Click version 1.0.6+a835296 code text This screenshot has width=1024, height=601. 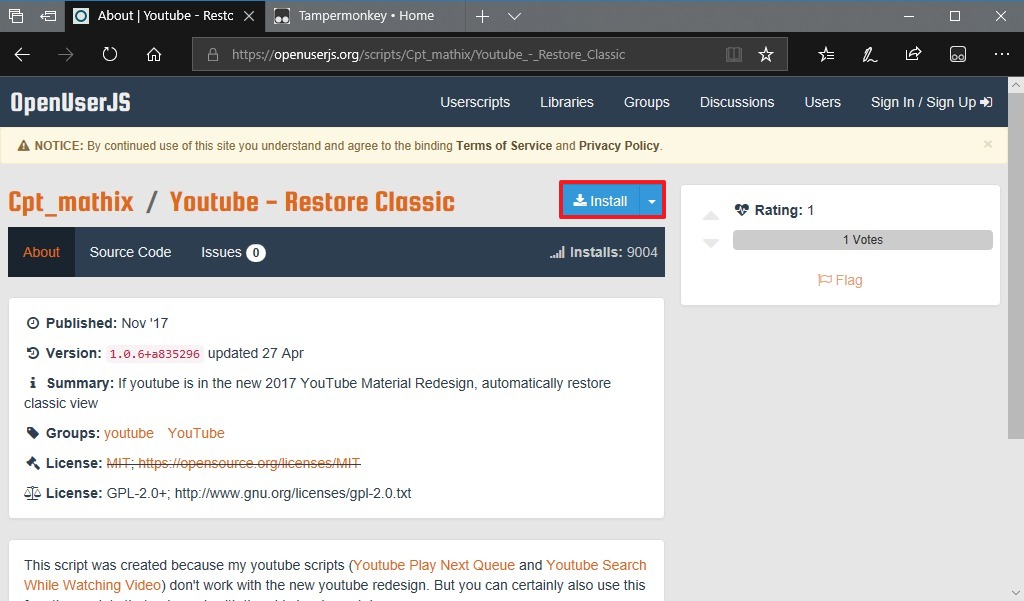154,353
